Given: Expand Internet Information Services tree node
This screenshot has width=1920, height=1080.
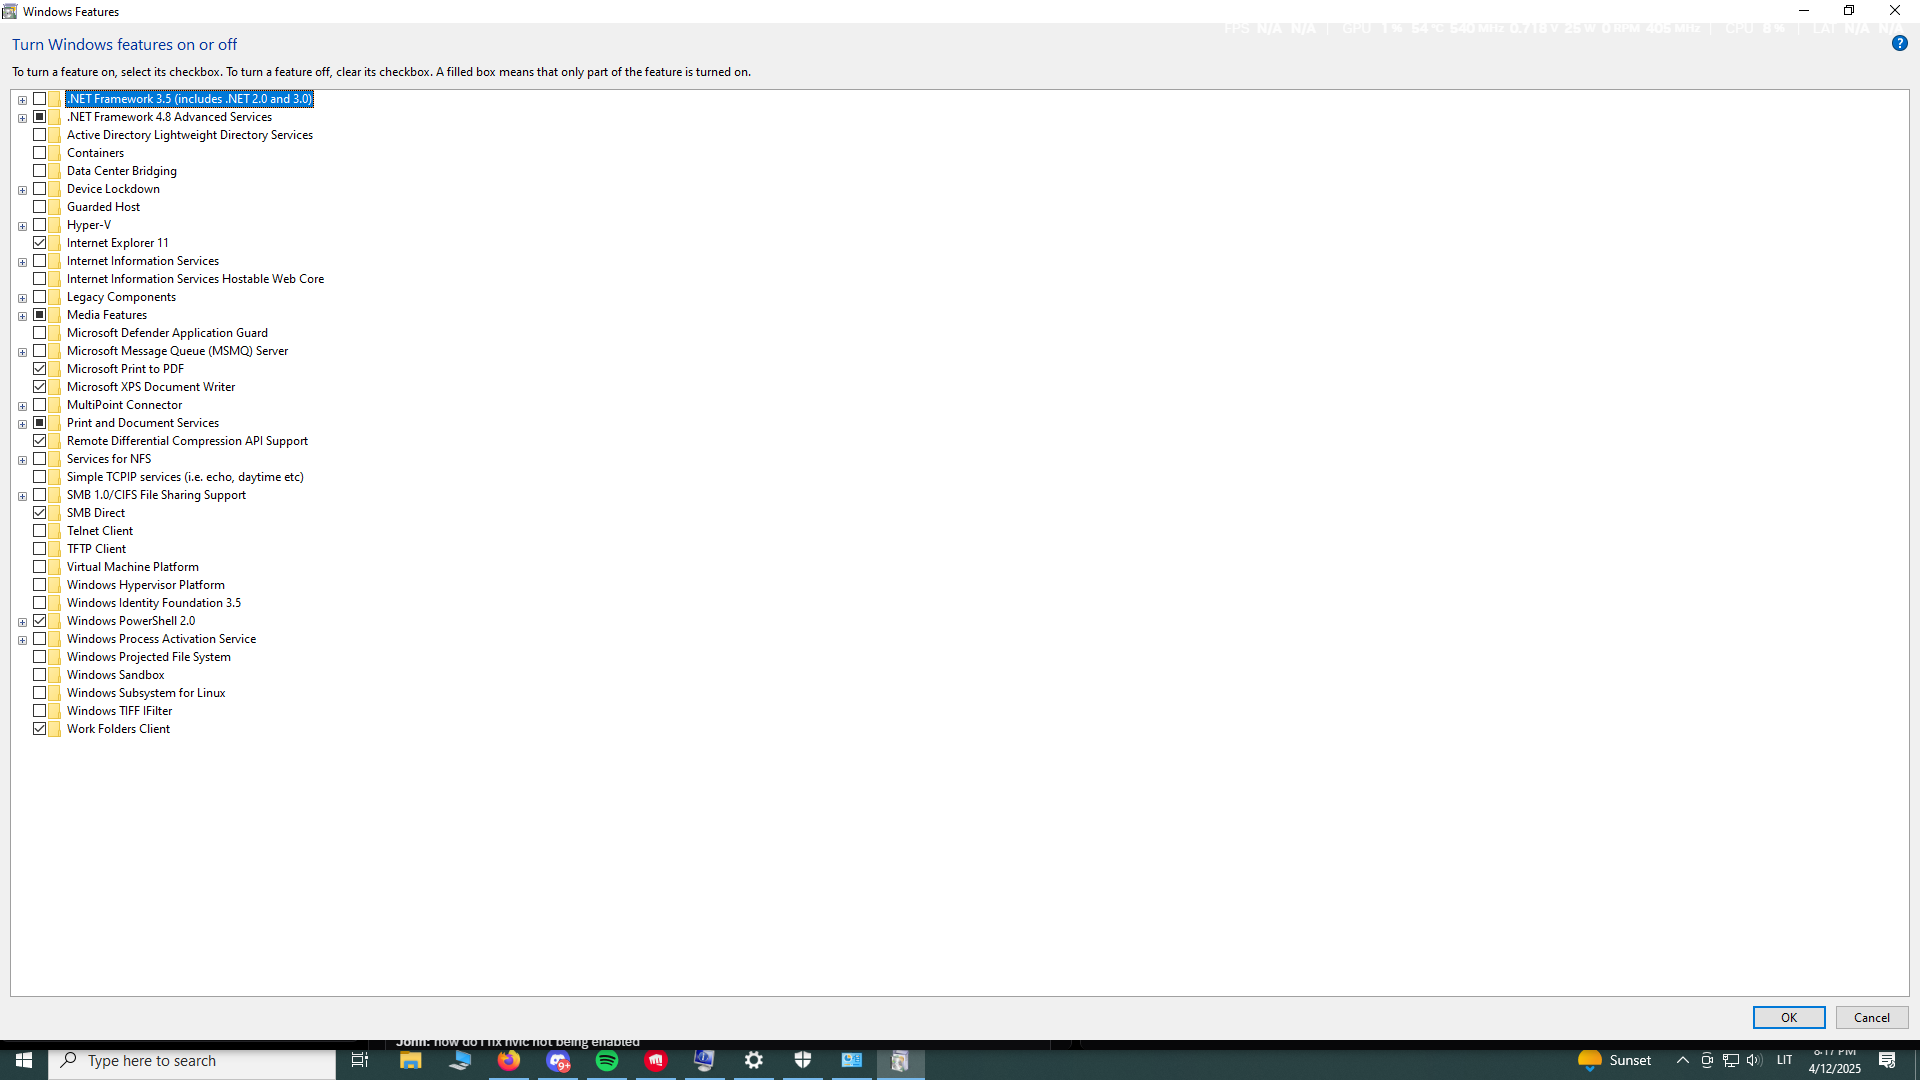Looking at the screenshot, I should [22, 262].
